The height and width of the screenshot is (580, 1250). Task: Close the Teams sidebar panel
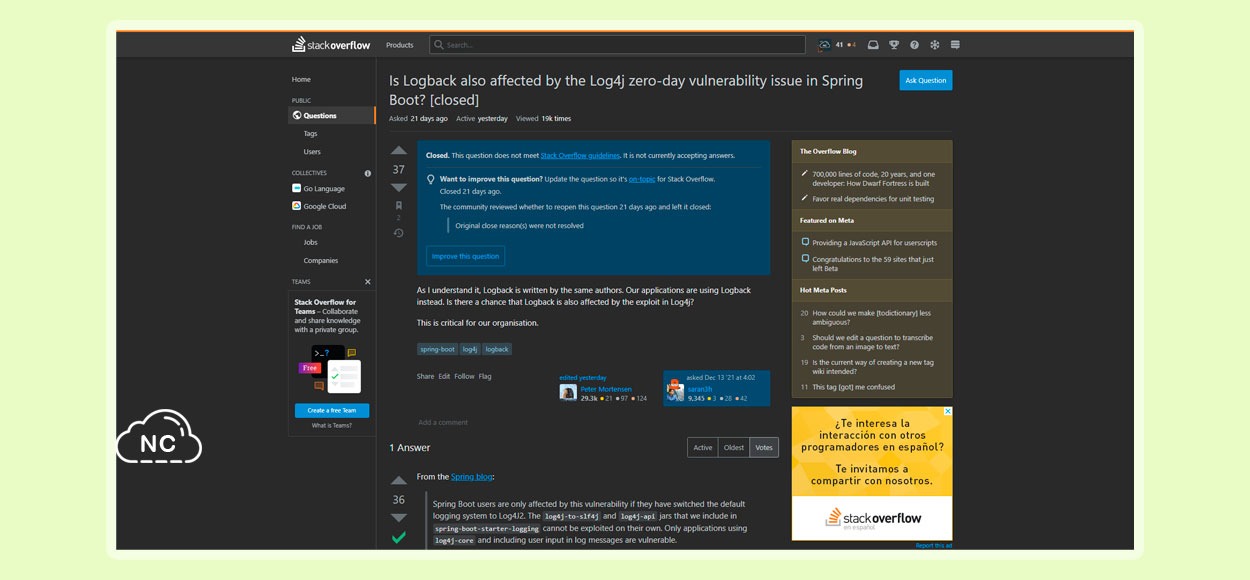pos(367,282)
